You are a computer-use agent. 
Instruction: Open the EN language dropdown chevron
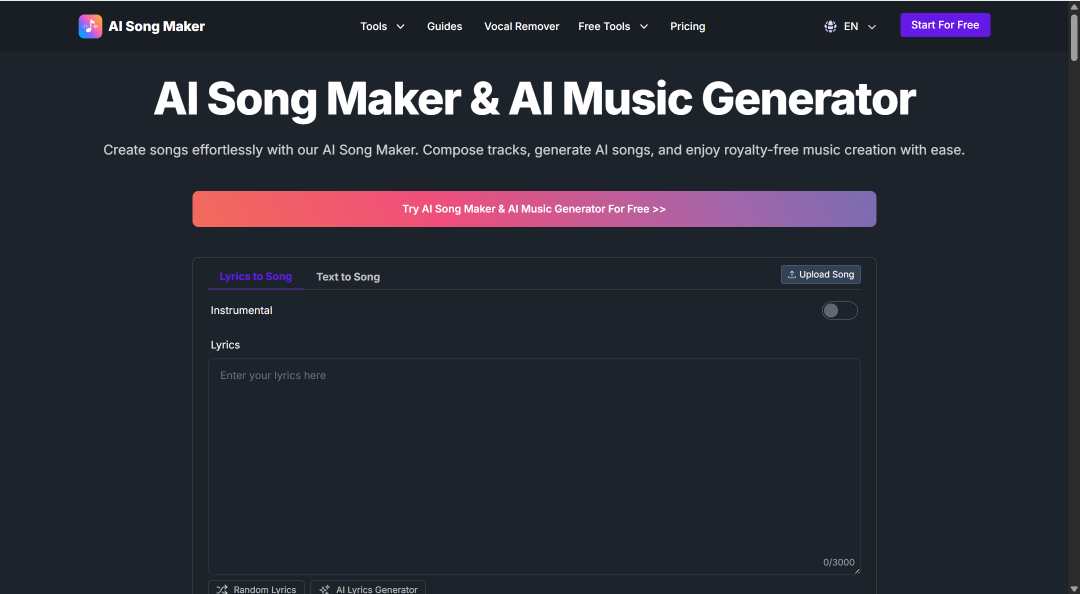[x=872, y=27]
